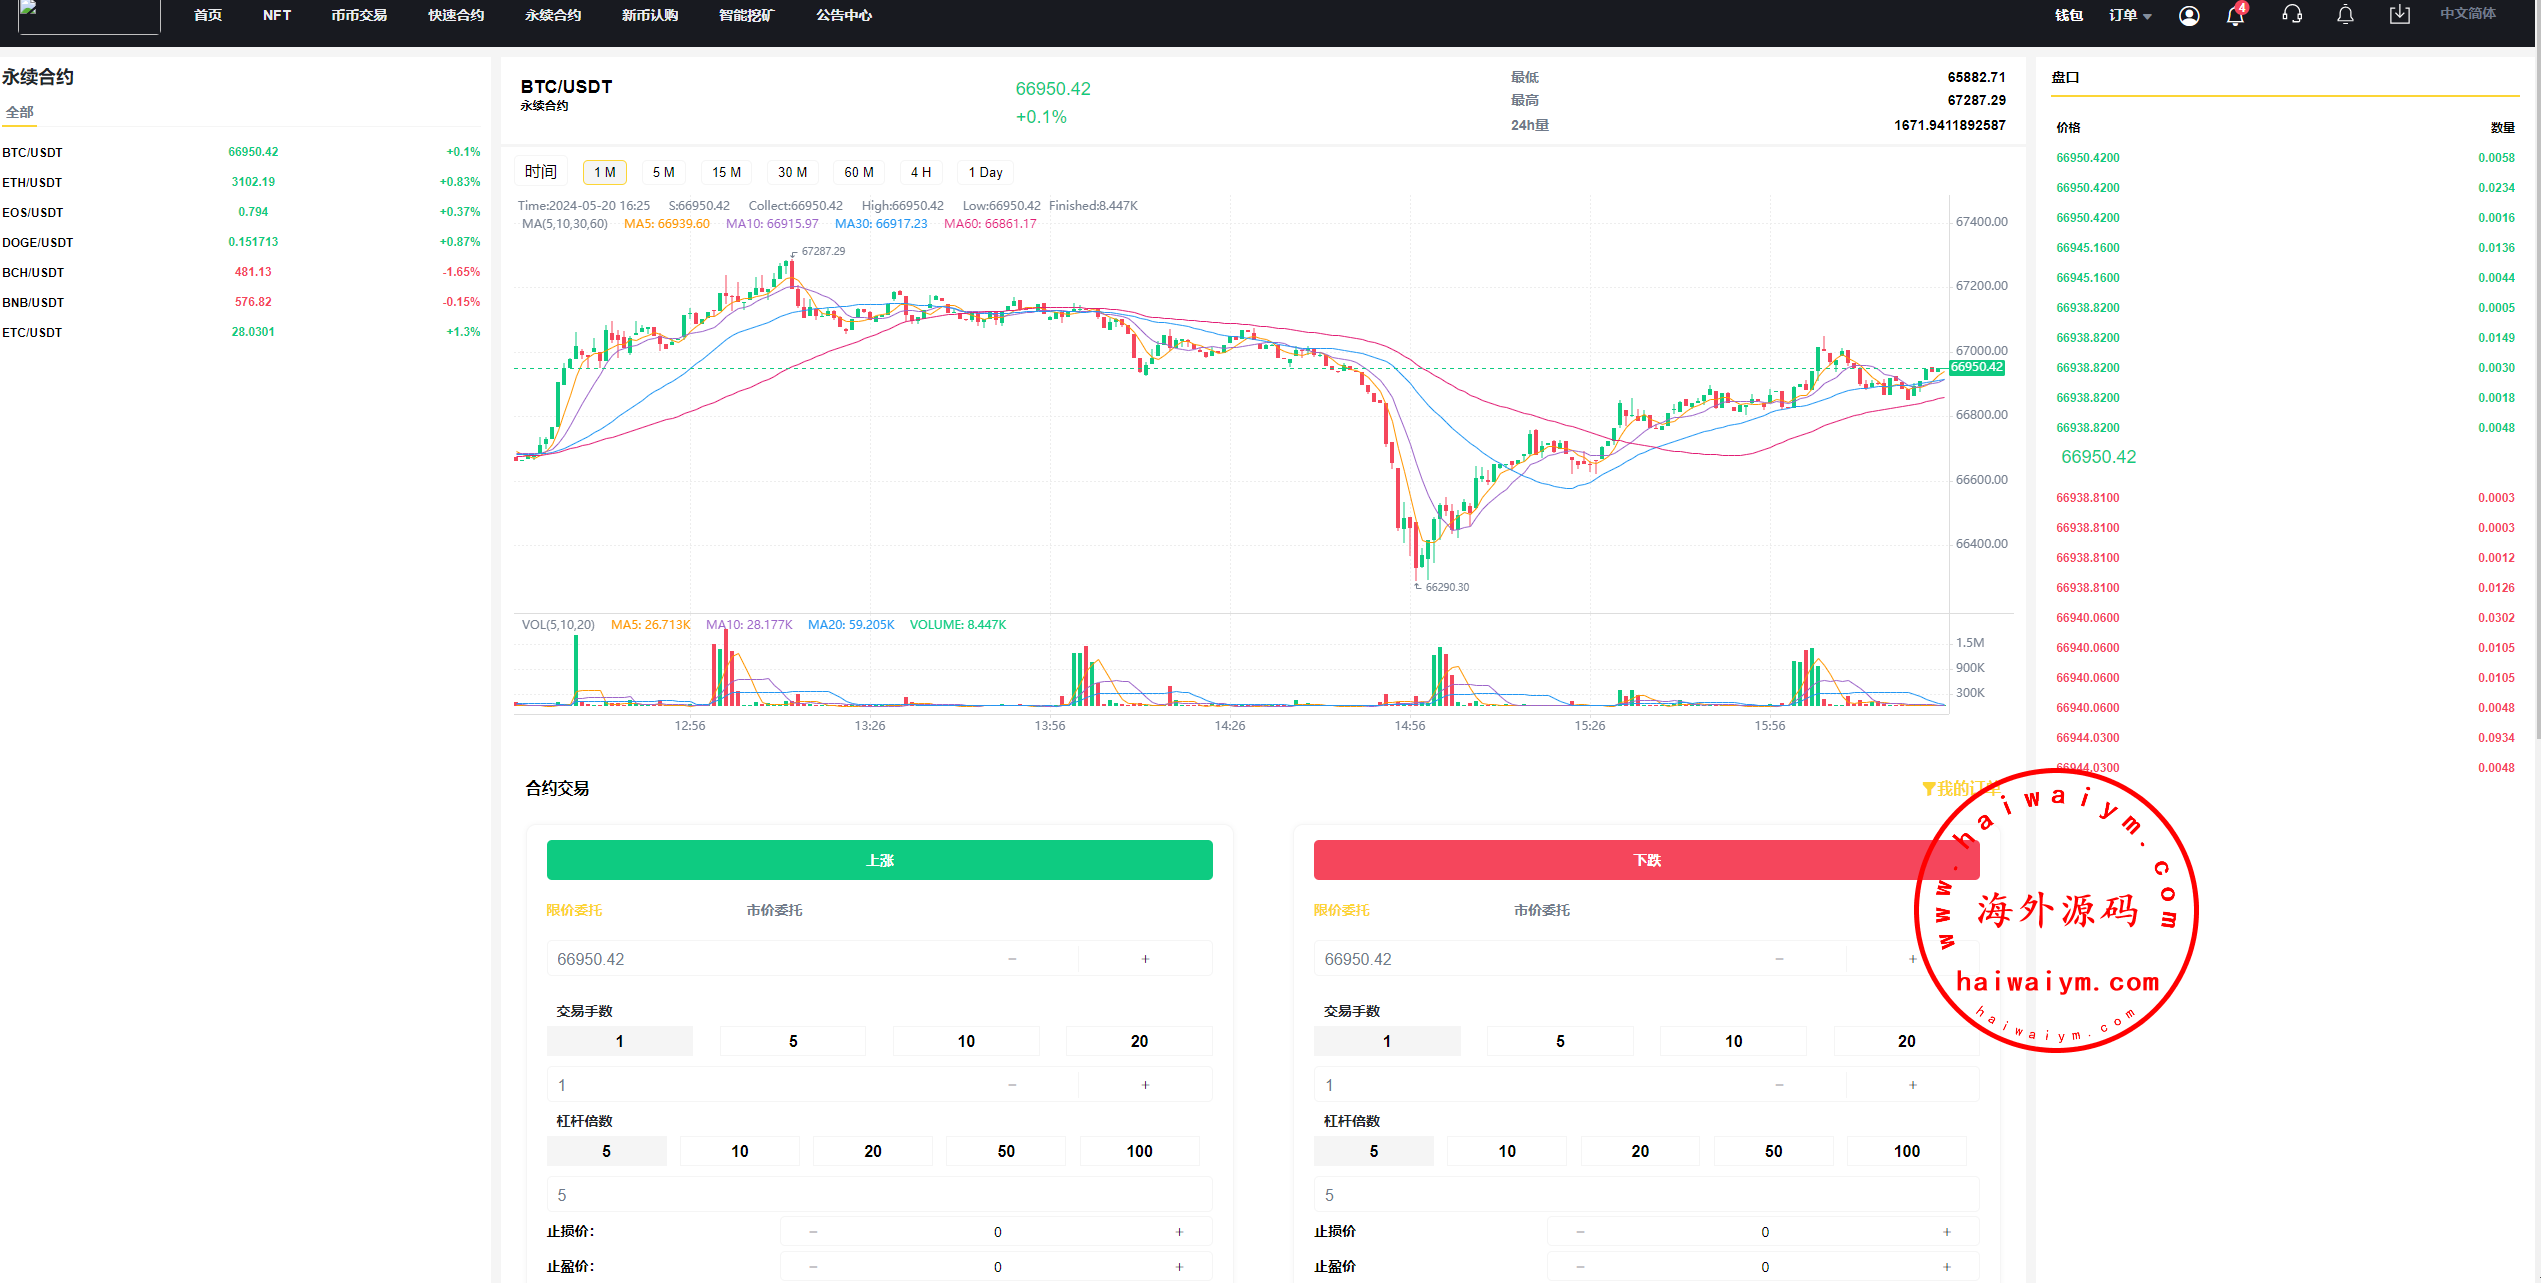Click the red 下跌 button
The height and width of the screenshot is (1283, 2541).
tap(1646, 860)
